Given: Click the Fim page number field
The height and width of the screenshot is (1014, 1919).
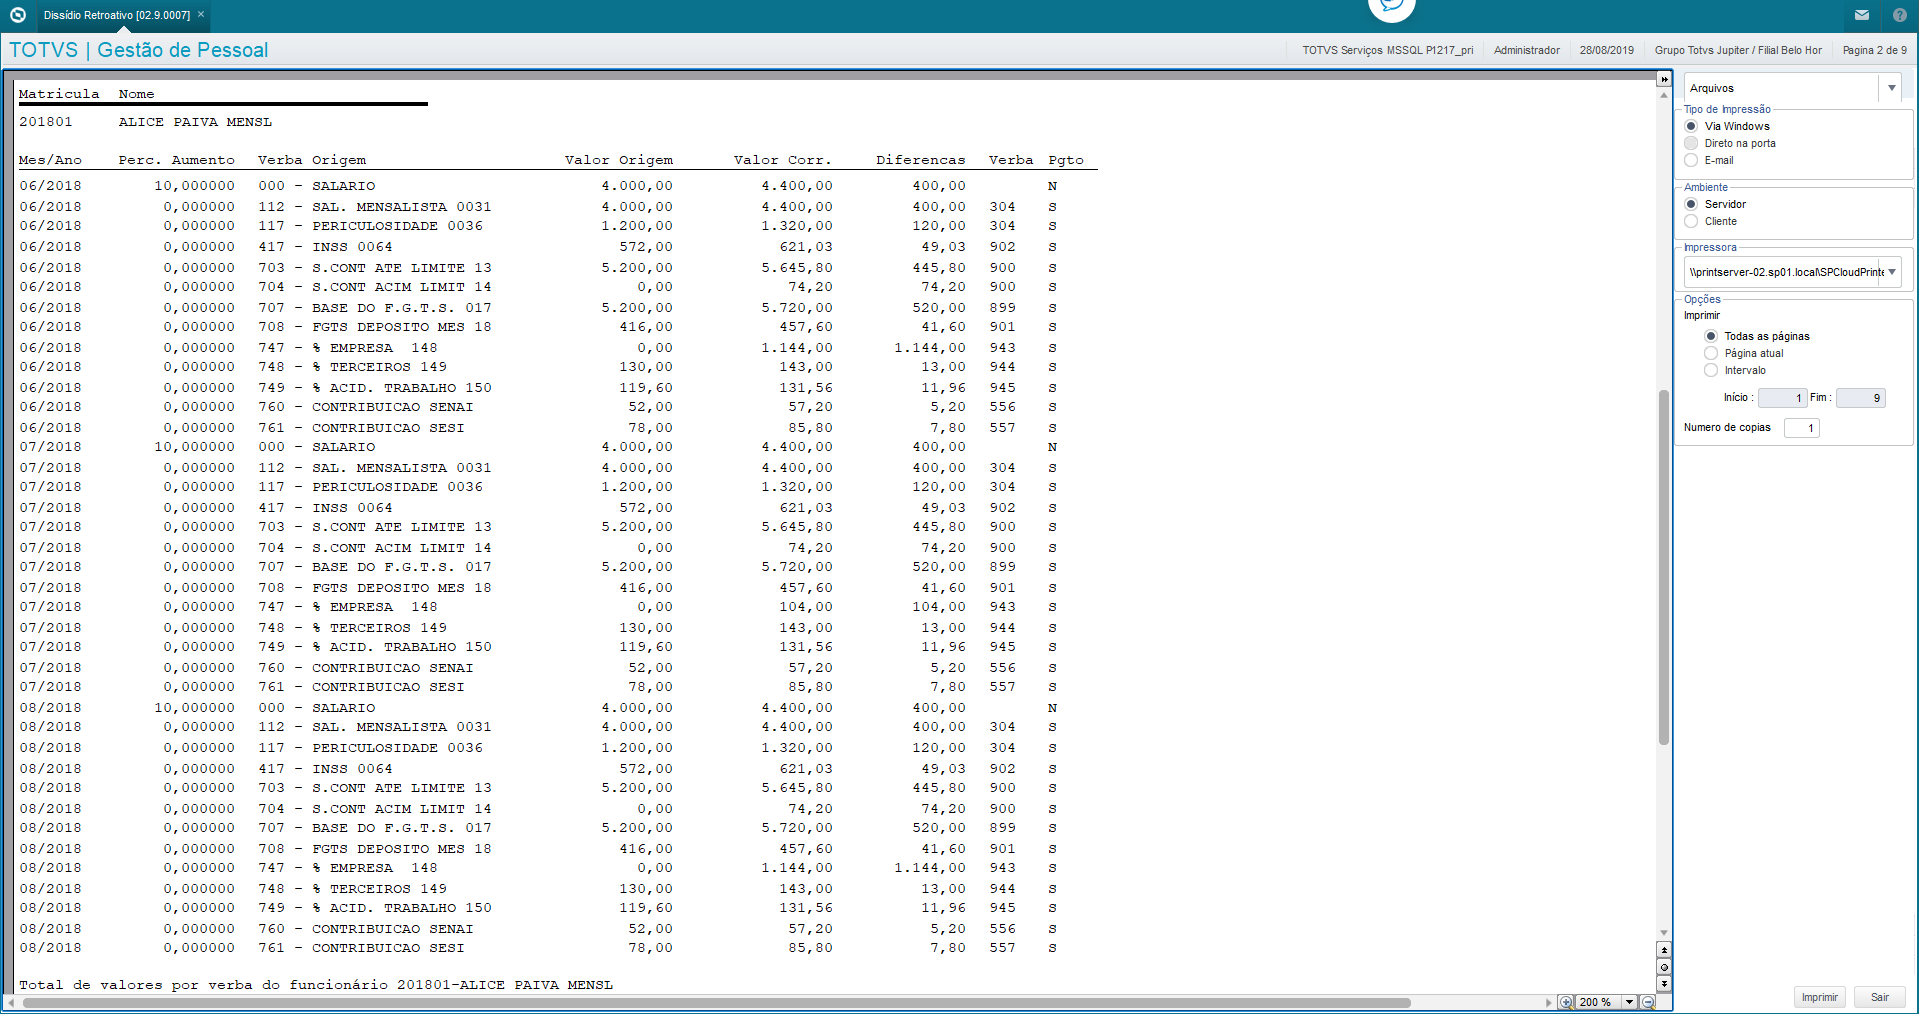Looking at the screenshot, I should click(x=1860, y=398).
